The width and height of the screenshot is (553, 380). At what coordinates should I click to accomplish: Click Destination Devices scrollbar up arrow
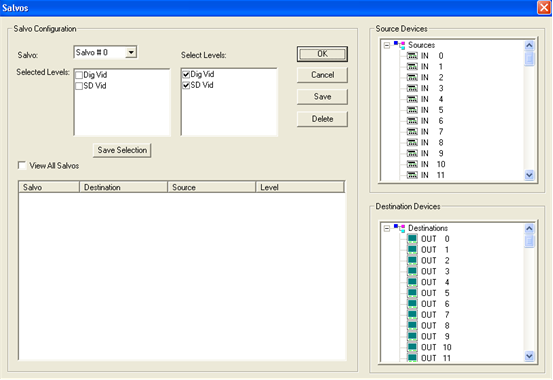point(529,229)
